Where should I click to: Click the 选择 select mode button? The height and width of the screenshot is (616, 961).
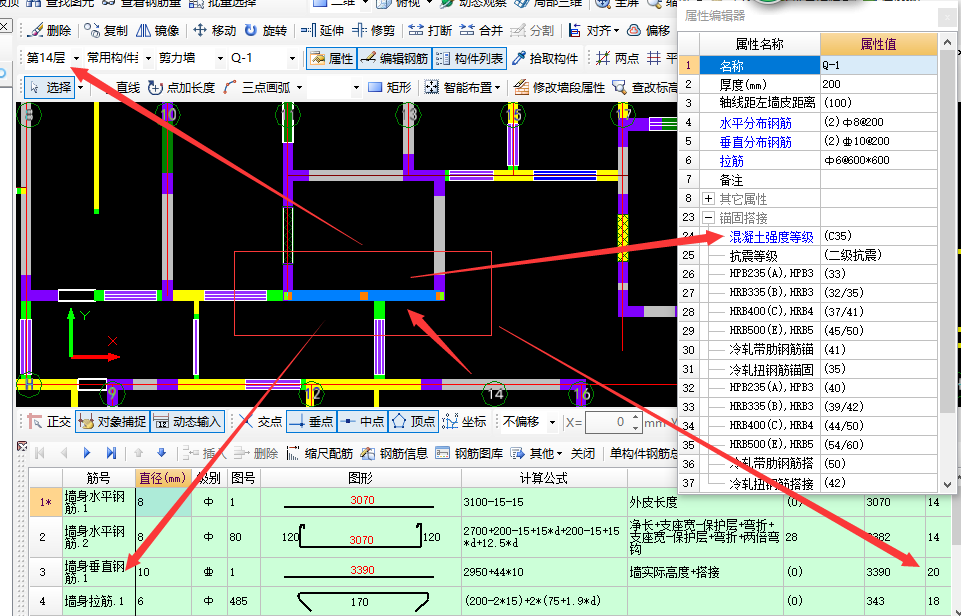tap(50, 88)
